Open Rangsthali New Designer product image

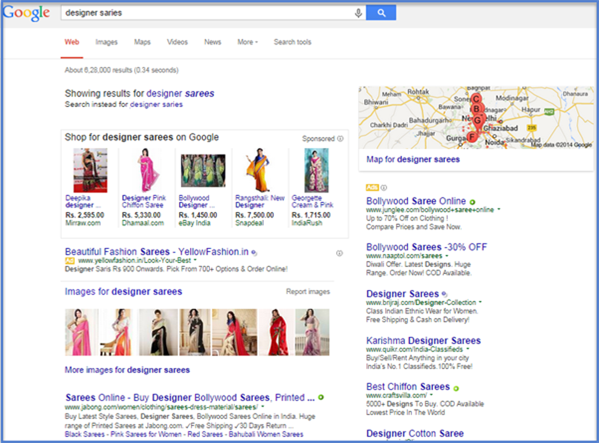pos(258,170)
